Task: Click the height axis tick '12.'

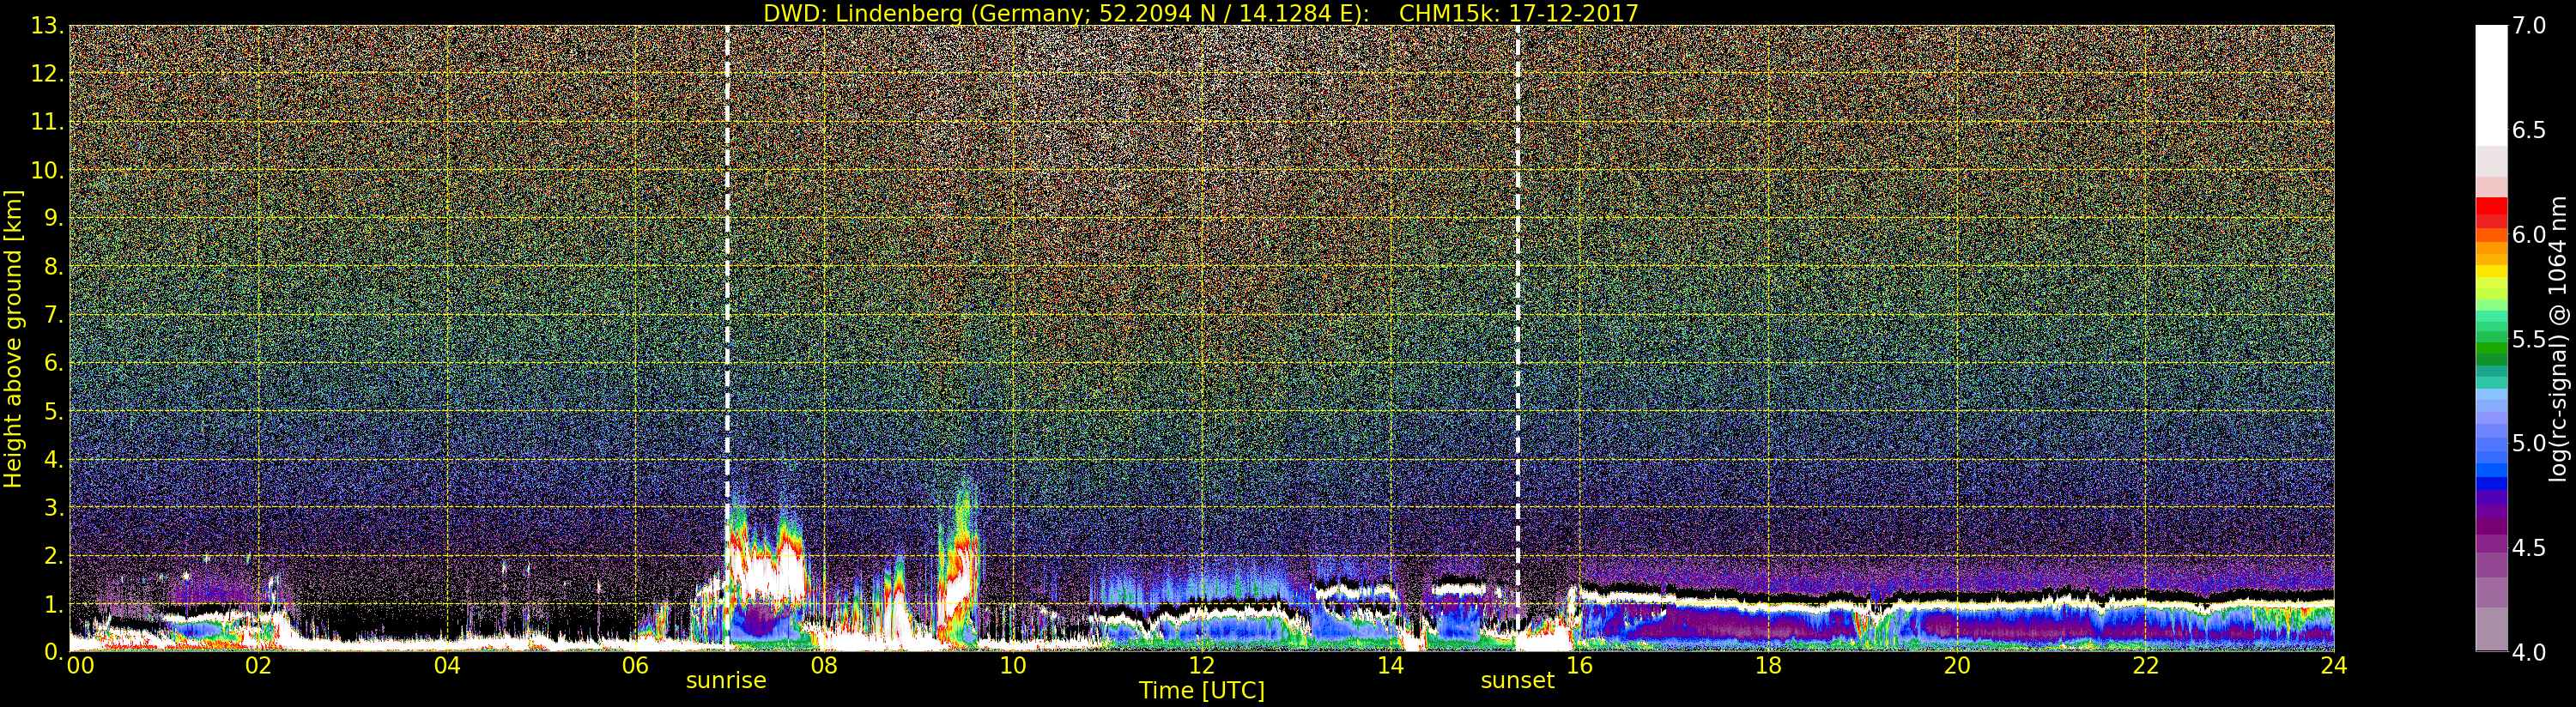Action: (47, 74)
